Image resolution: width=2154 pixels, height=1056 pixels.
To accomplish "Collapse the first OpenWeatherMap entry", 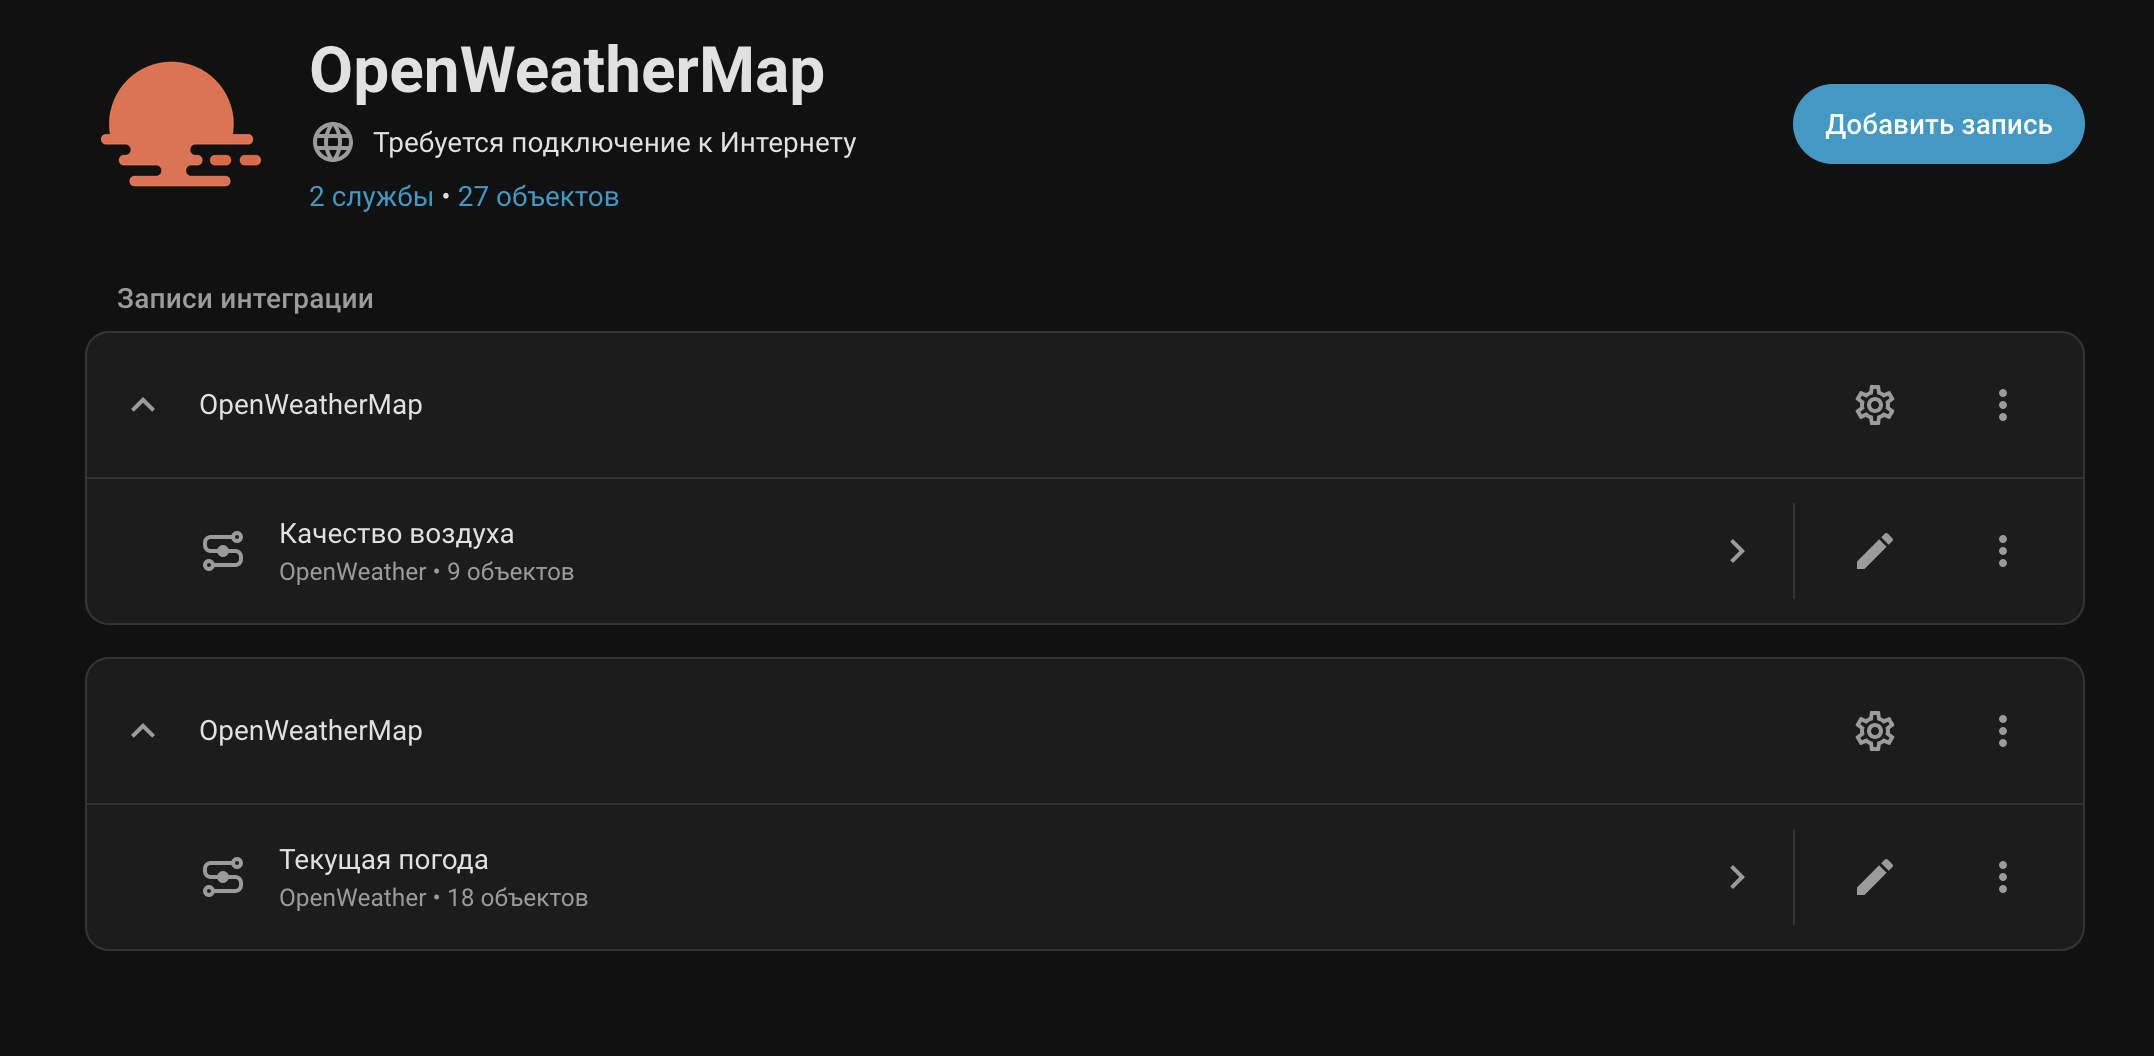I will pyautogui.click(x=143, y=405).
